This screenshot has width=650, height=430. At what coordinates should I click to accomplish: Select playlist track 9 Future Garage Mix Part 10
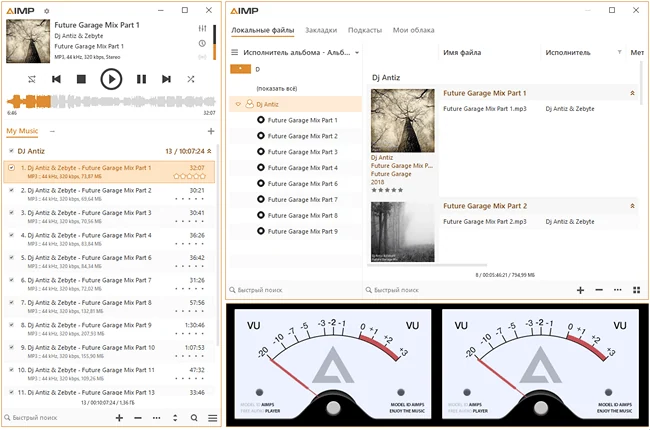[109, 352]
